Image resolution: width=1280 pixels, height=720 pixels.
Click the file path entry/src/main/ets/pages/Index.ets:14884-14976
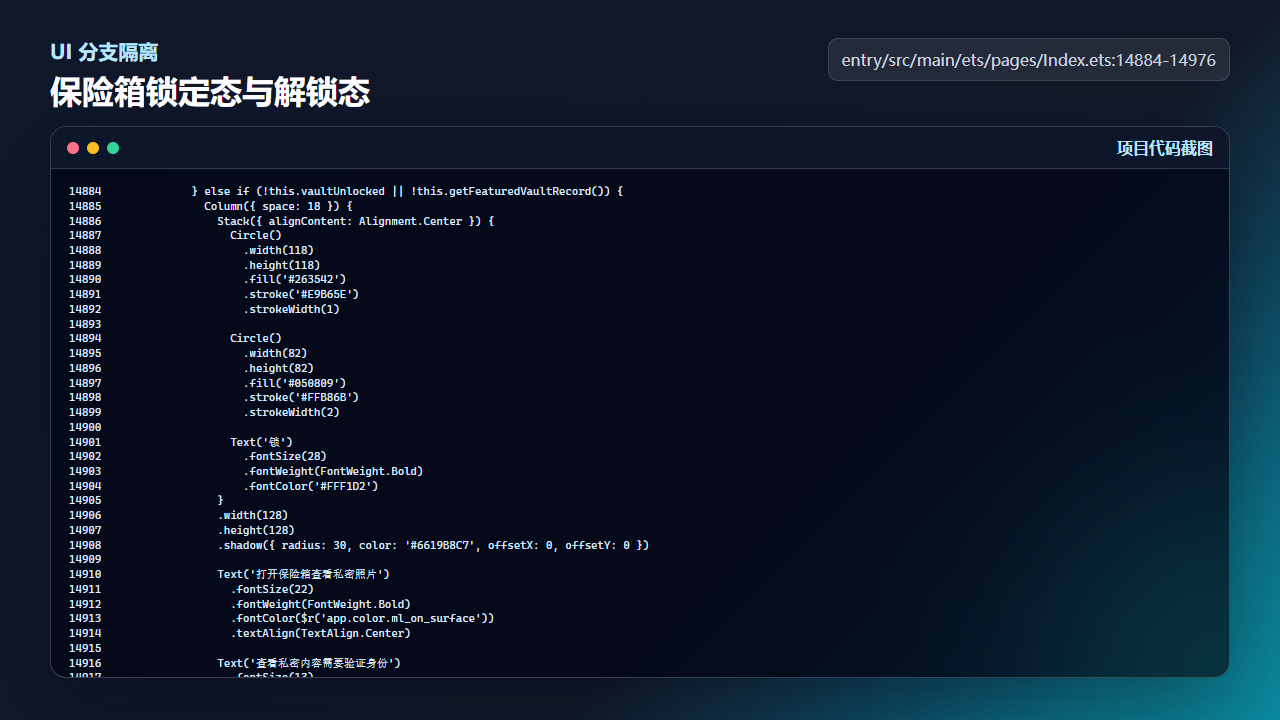[1029, 60]
